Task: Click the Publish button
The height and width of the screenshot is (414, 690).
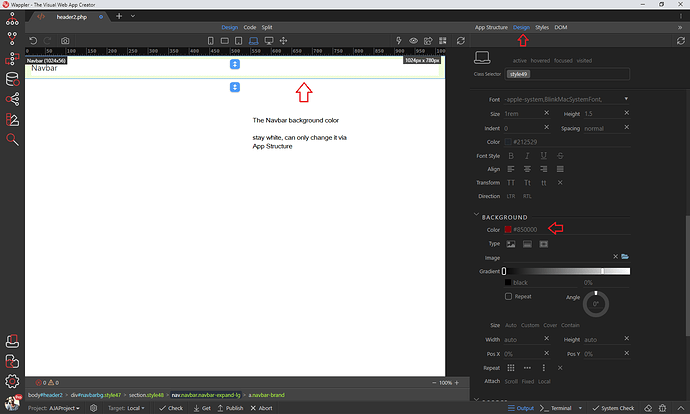Action: (230, 408)
